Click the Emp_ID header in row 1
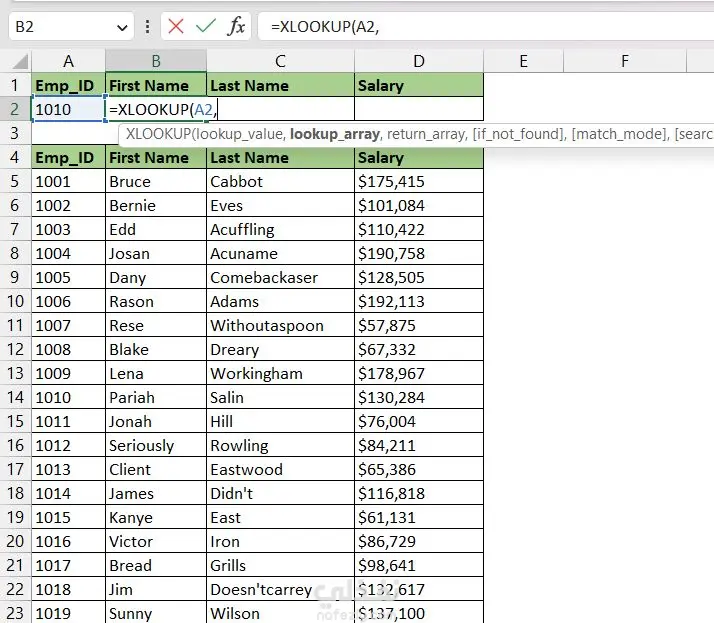Screen dimensions: 714x623 tap(68, 85)
